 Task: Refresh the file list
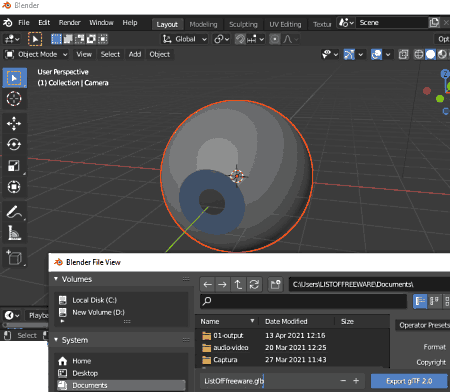pos(254,284)
